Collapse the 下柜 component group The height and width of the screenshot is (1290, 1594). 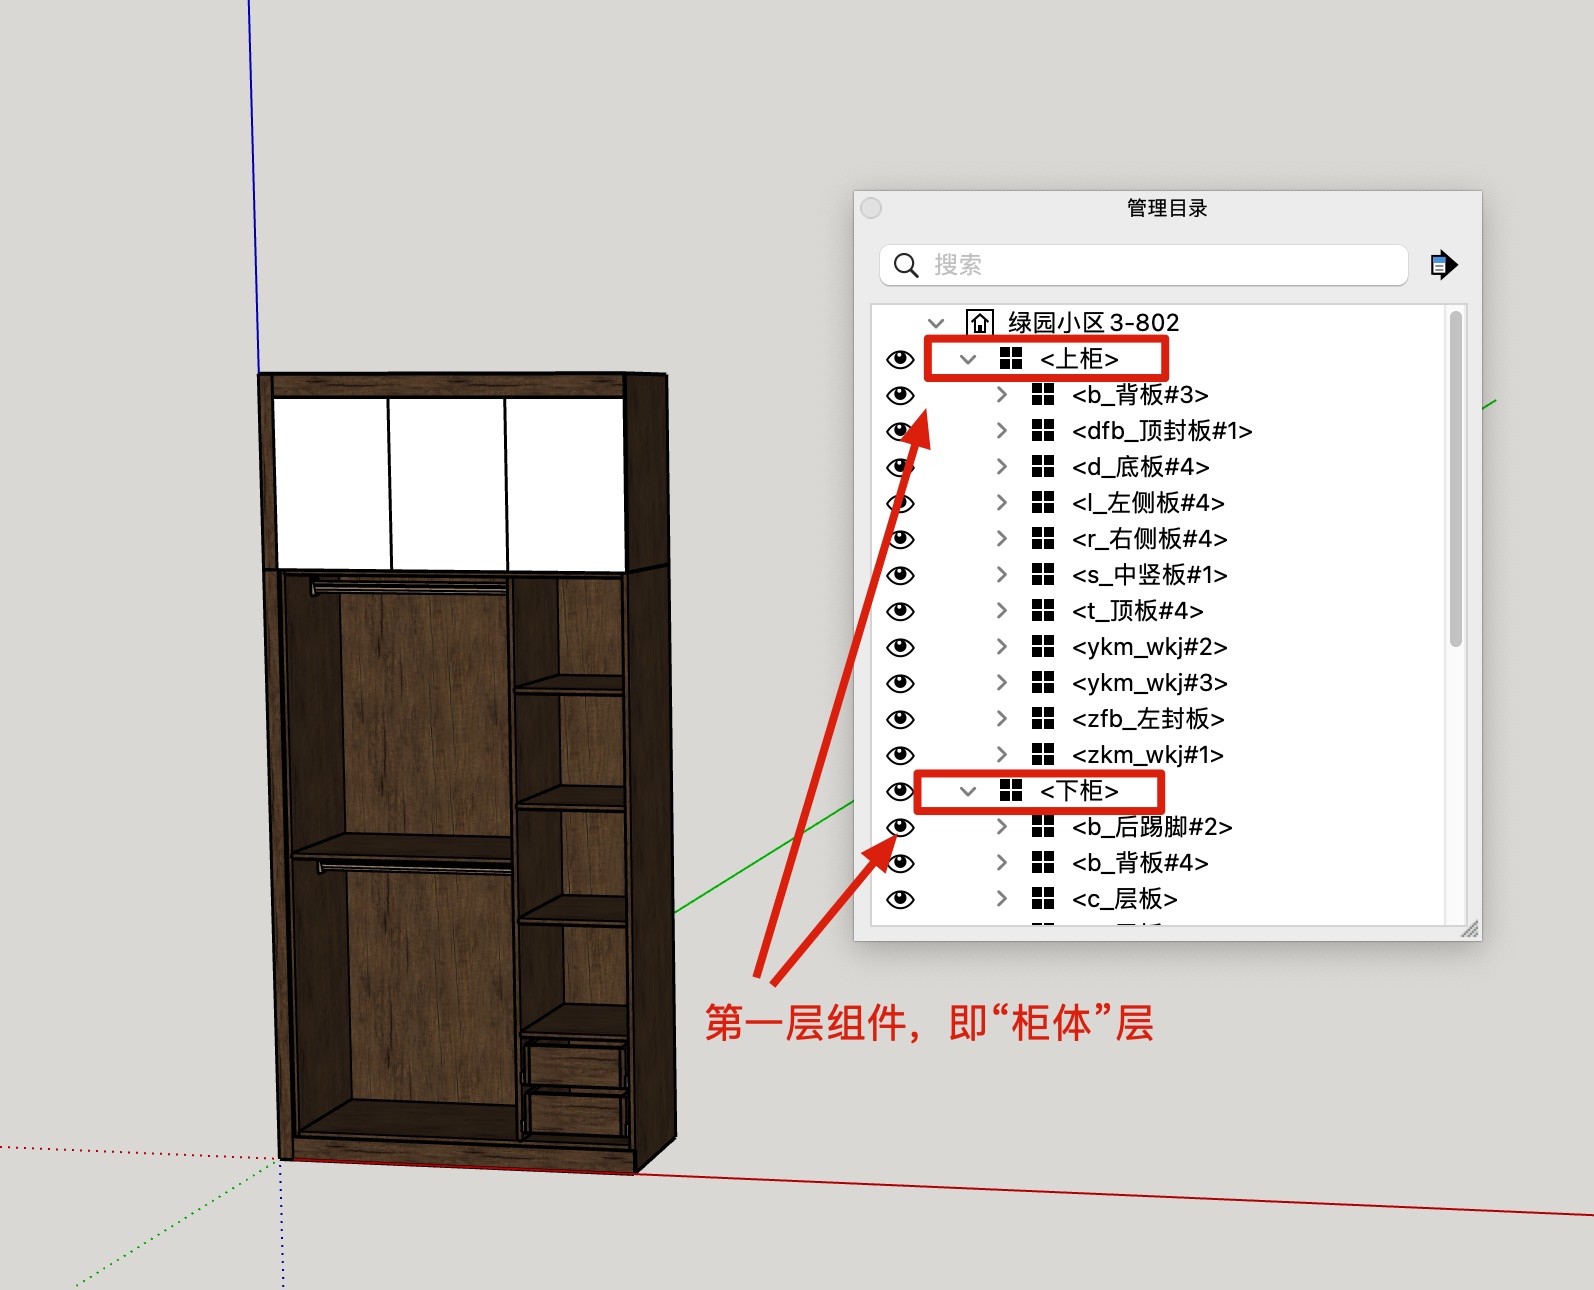968,791
